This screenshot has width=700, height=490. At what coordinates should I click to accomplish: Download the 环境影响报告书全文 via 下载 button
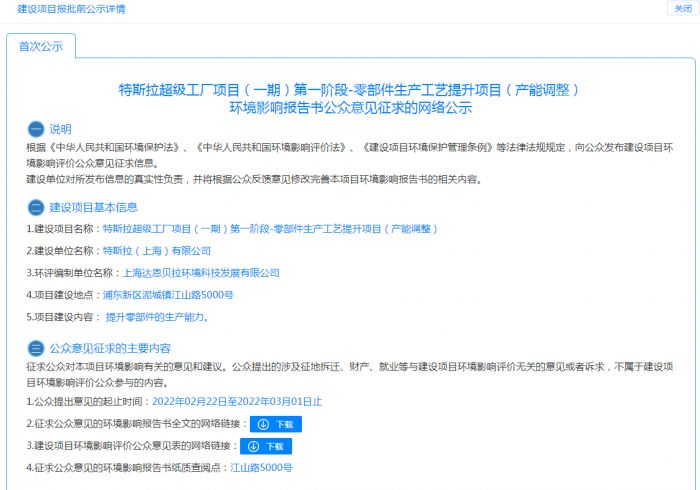coord(276,424)
